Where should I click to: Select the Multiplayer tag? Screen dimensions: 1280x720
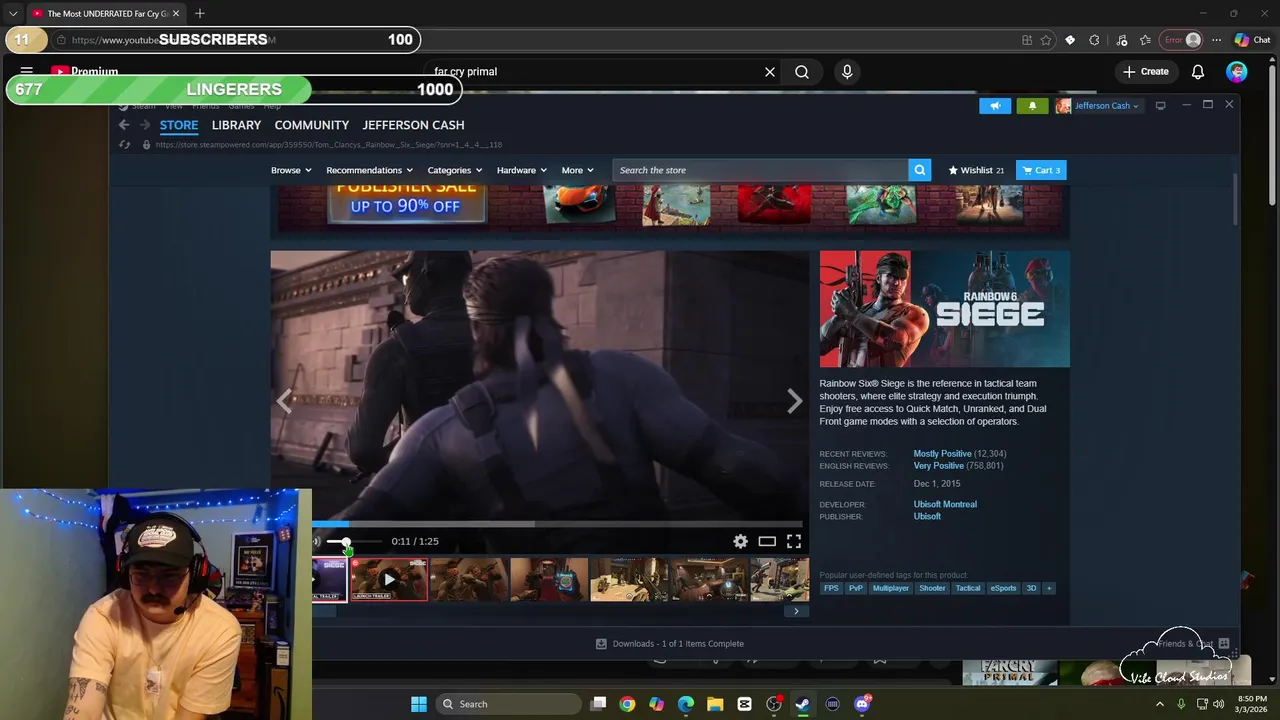(x=890, y=588)
